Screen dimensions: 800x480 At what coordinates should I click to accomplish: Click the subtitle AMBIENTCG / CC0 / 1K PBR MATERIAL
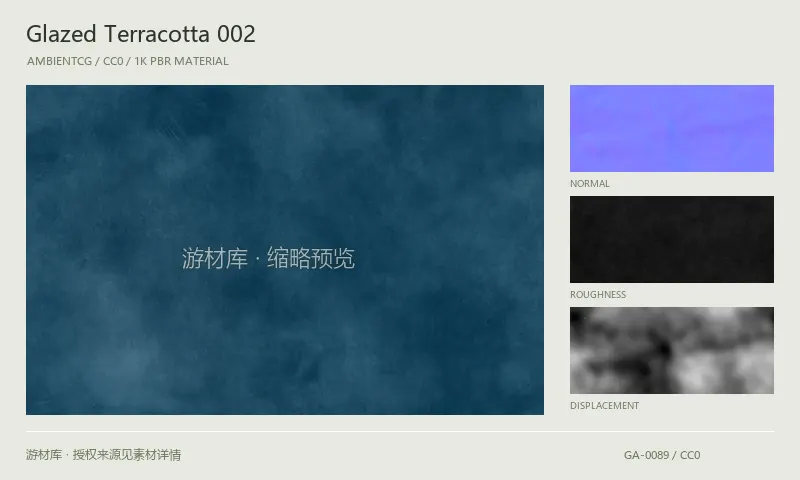pyautogui.click(x=128, y=61)
